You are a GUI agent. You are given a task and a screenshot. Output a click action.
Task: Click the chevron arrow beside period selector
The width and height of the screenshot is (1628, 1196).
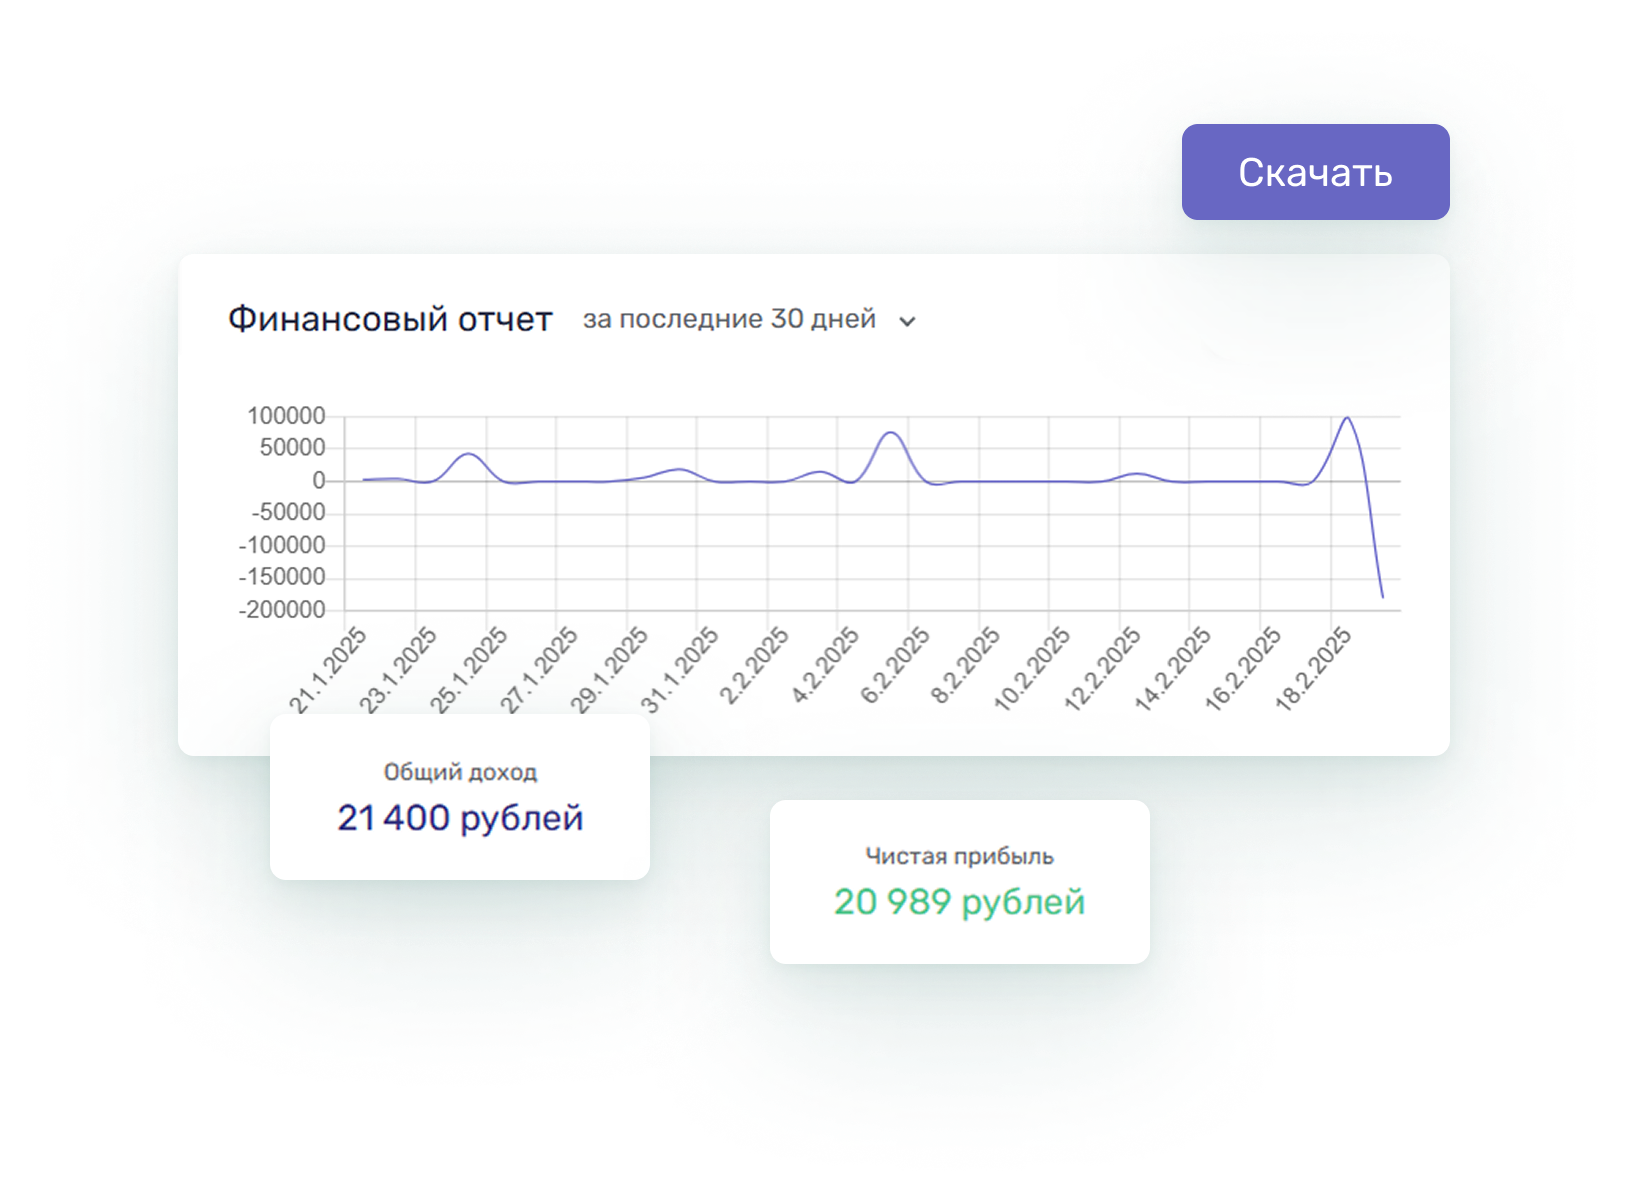click(x=907, y=322)
